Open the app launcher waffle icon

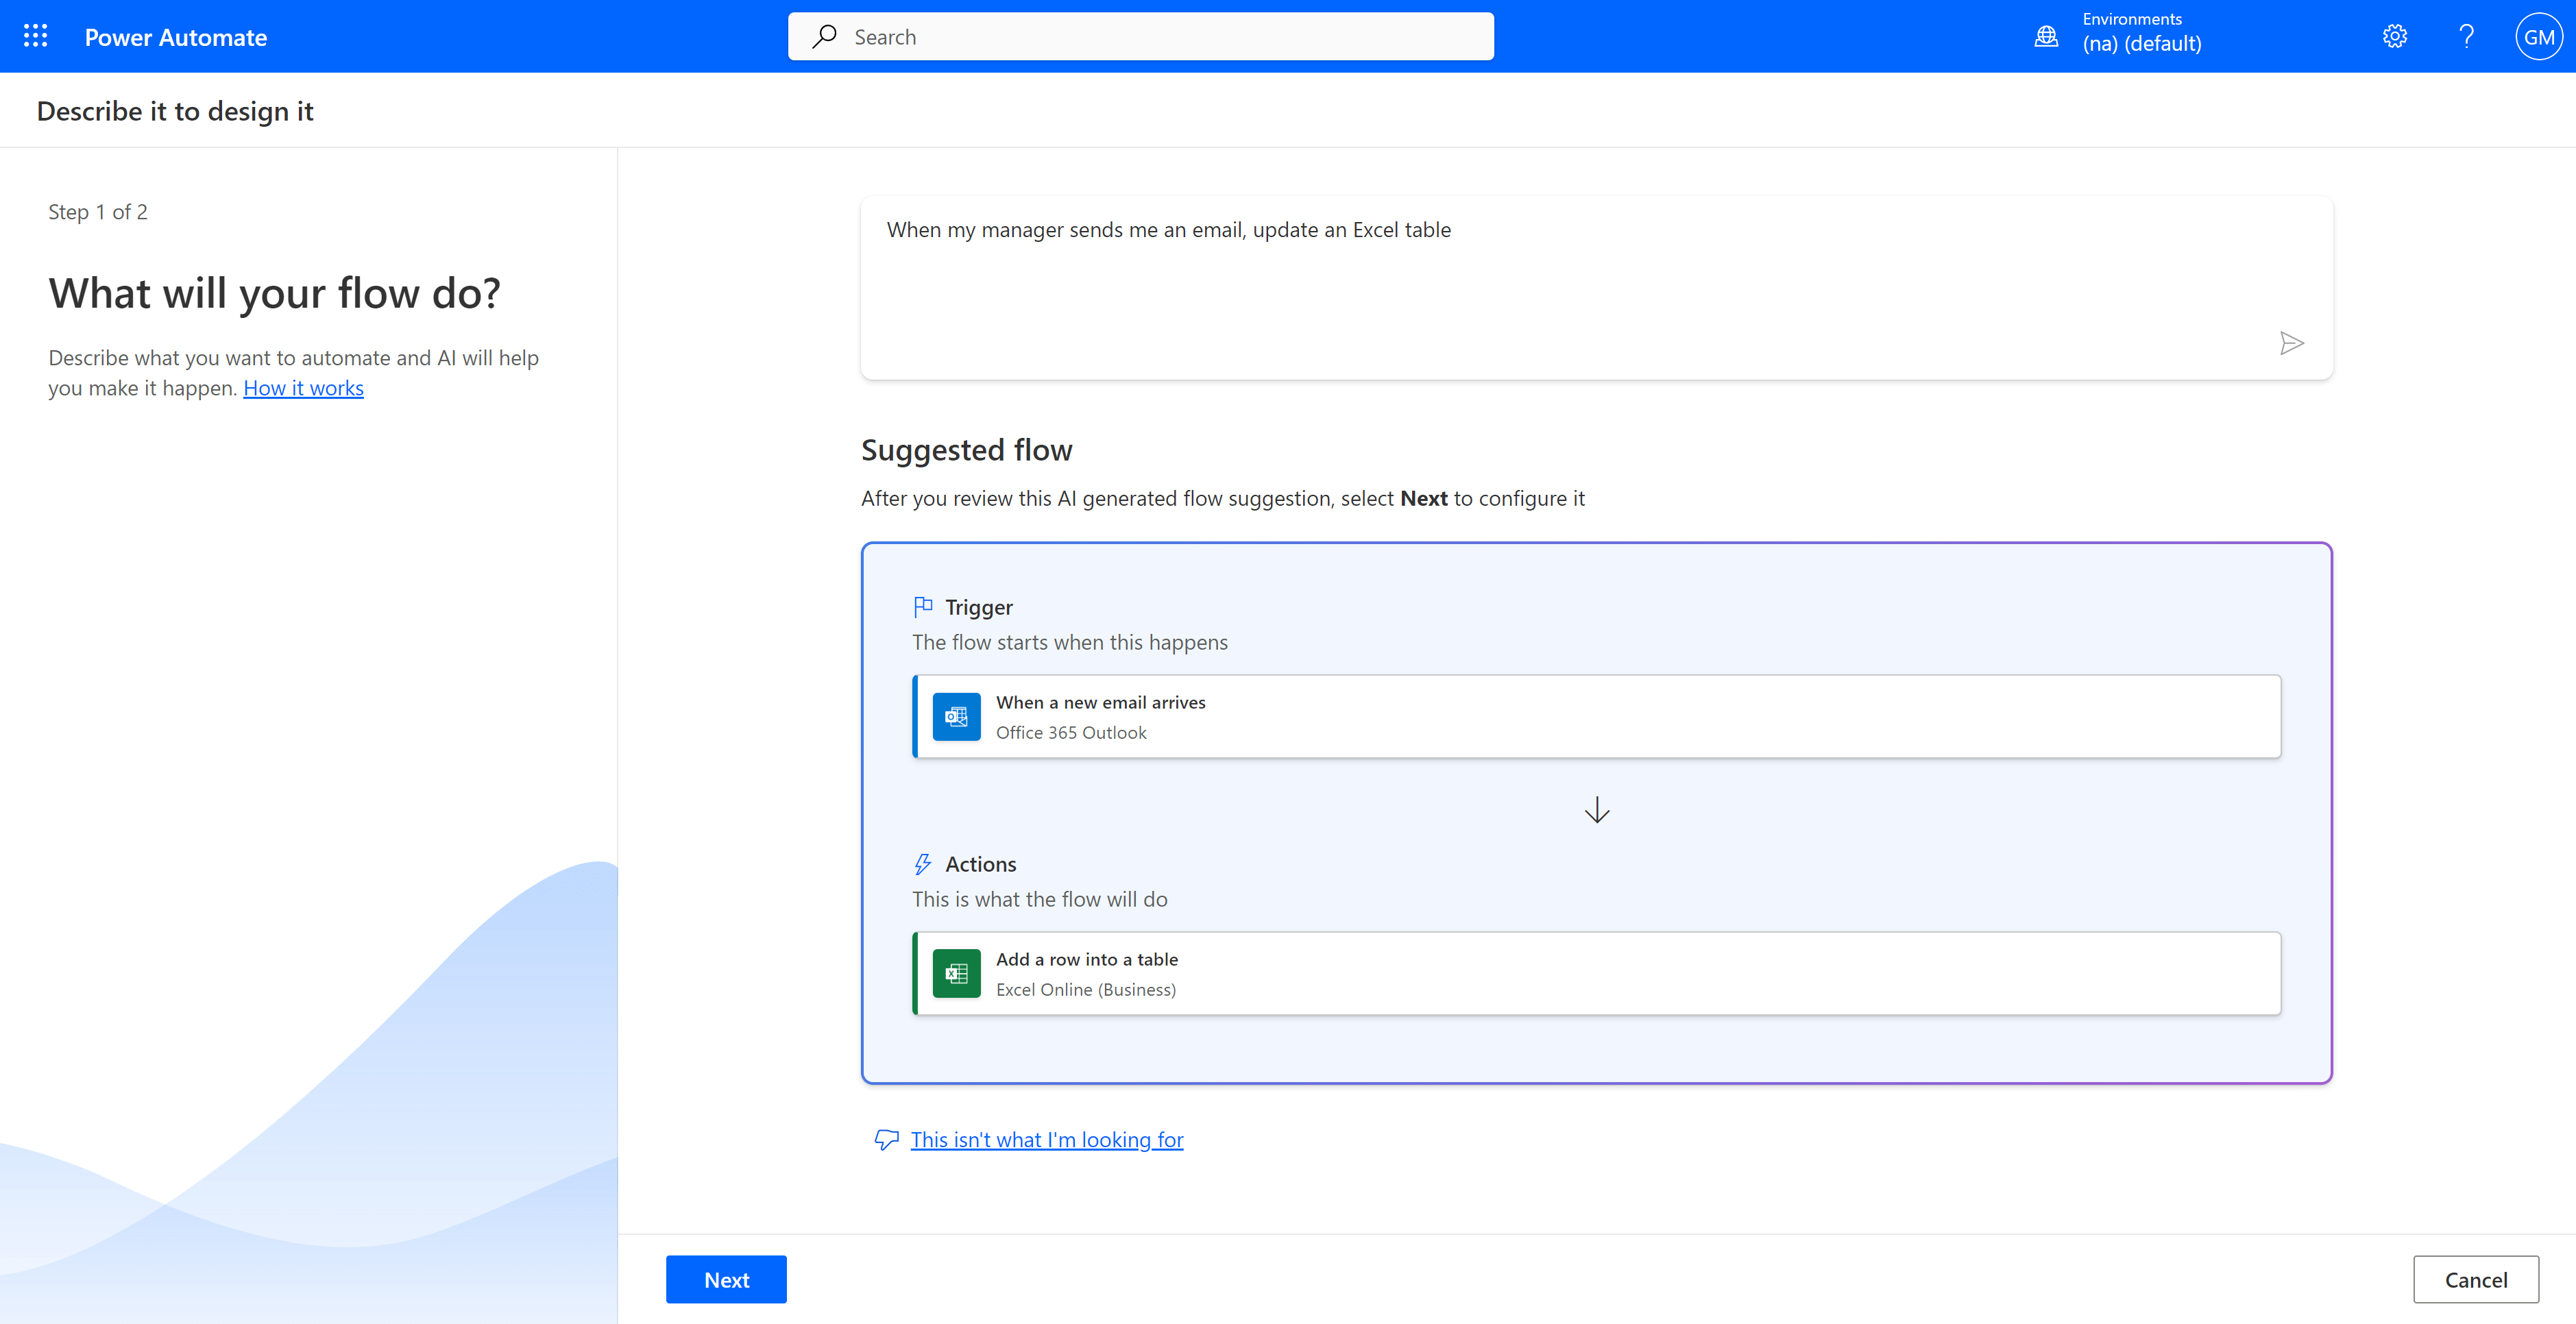(36, 37)
